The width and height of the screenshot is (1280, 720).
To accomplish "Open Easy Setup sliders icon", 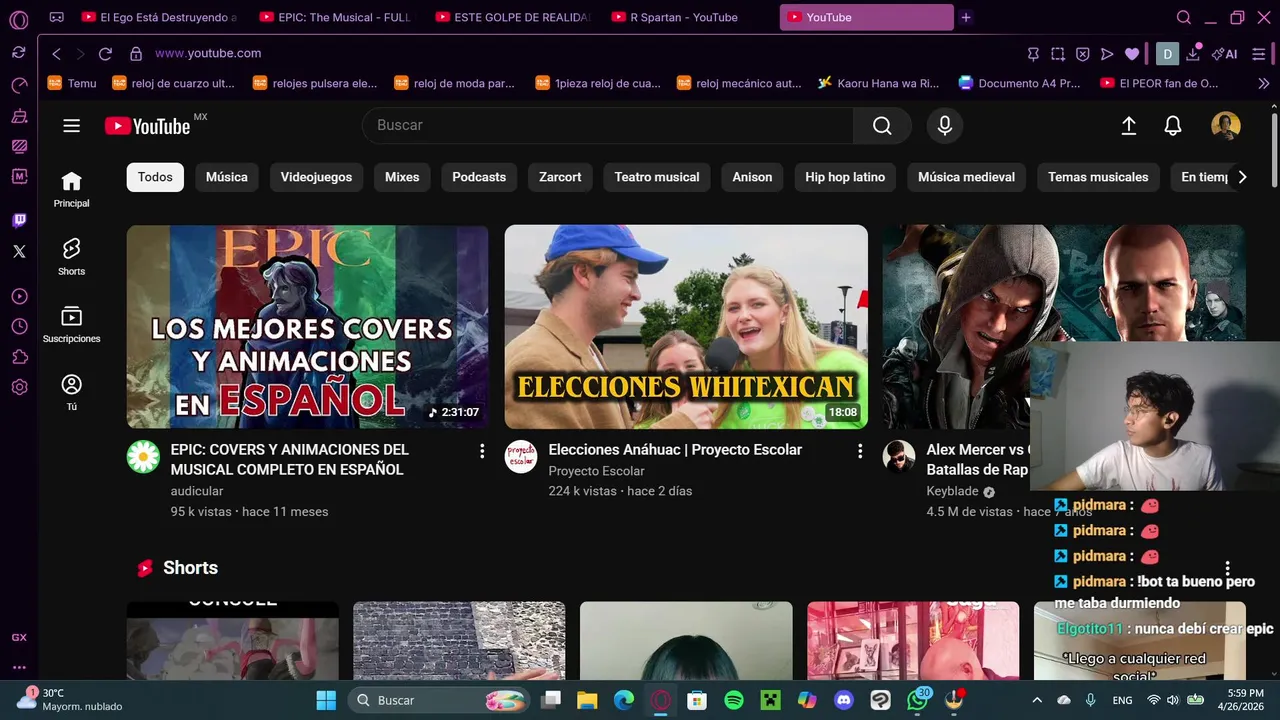I will [1259, 53].
